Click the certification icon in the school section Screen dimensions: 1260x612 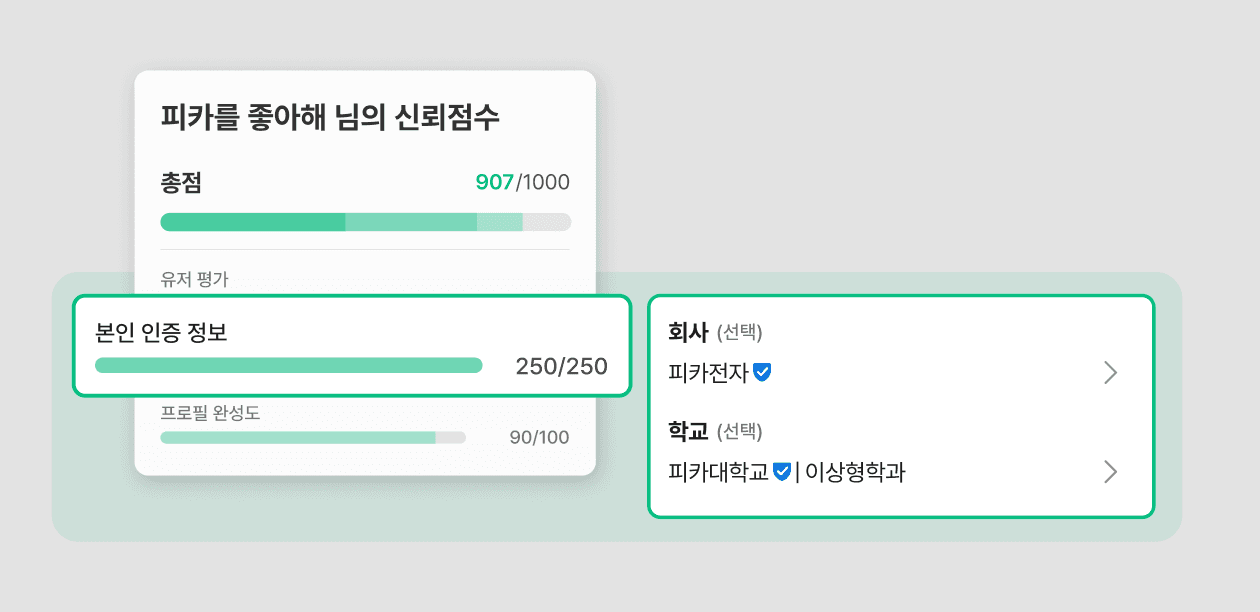point(783,472)
